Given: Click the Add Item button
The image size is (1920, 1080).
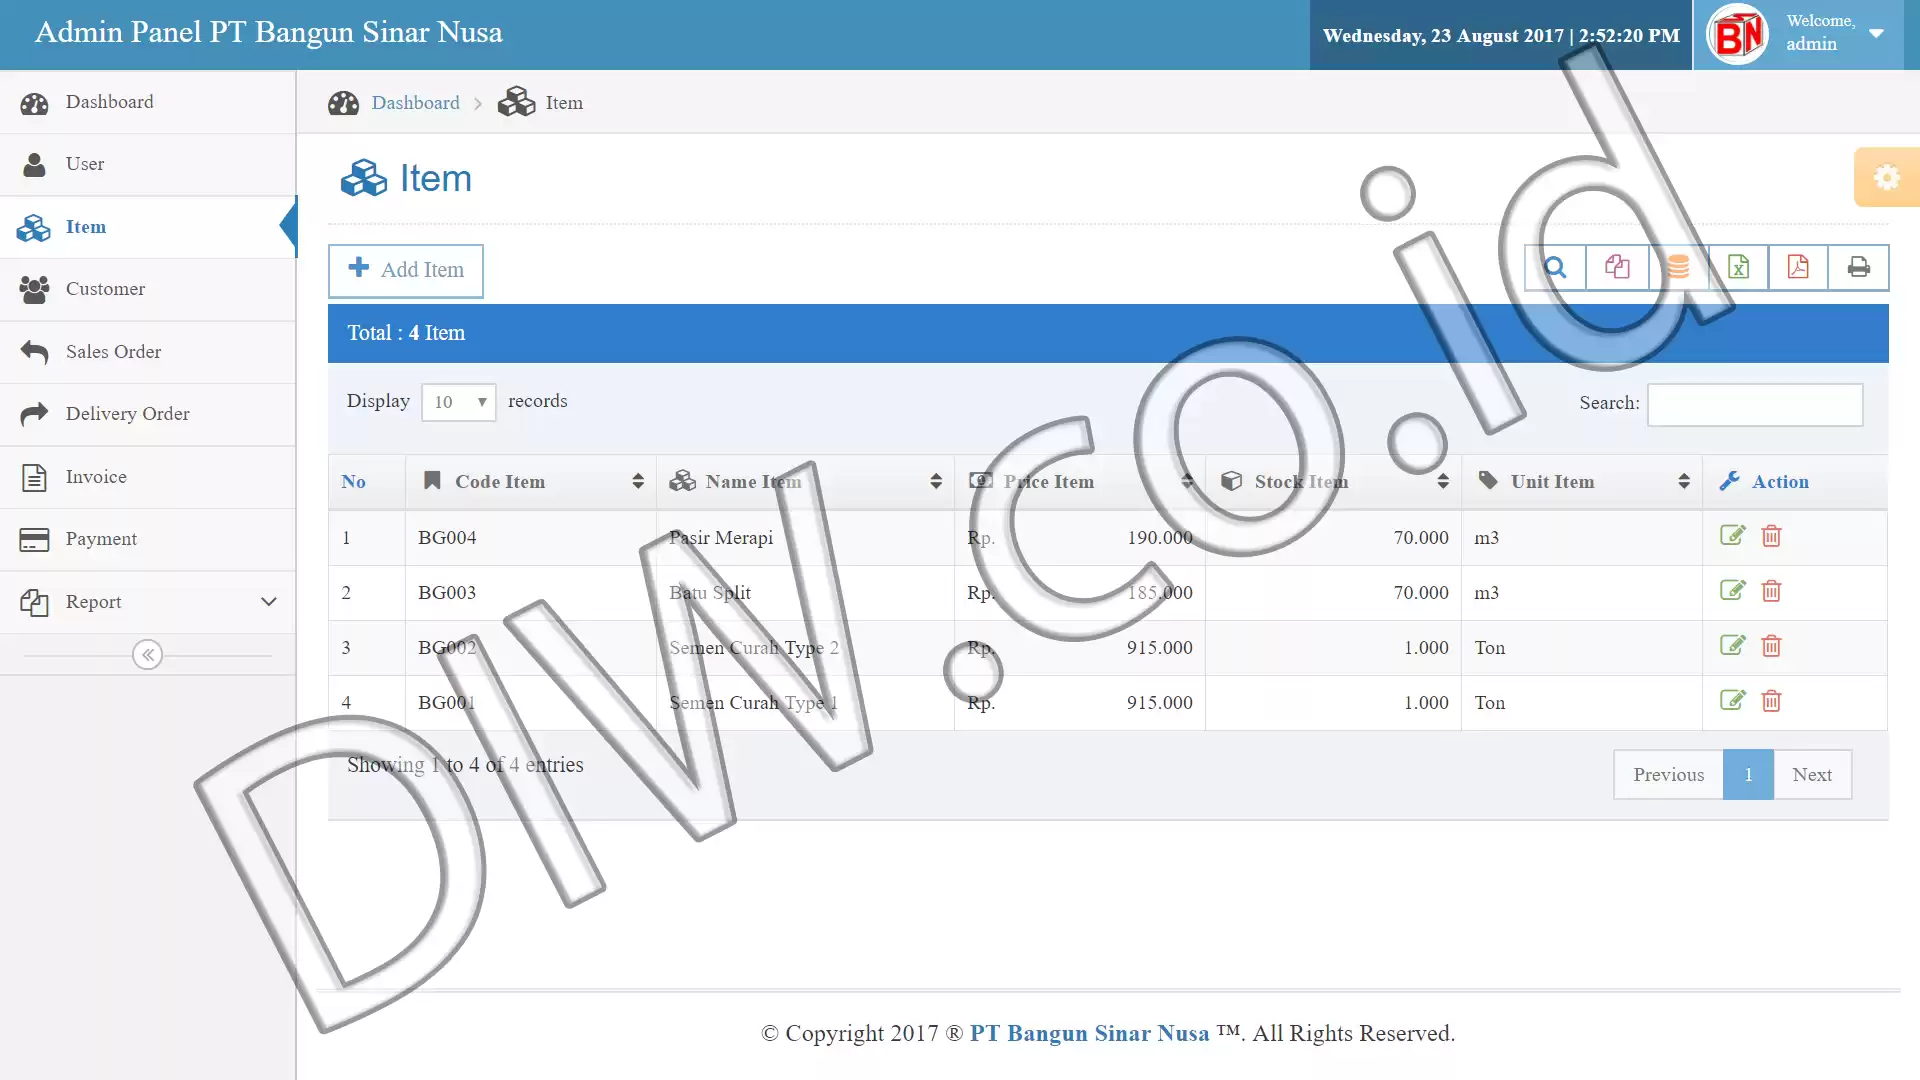Looking at the screenshot, I should [406, 270].
